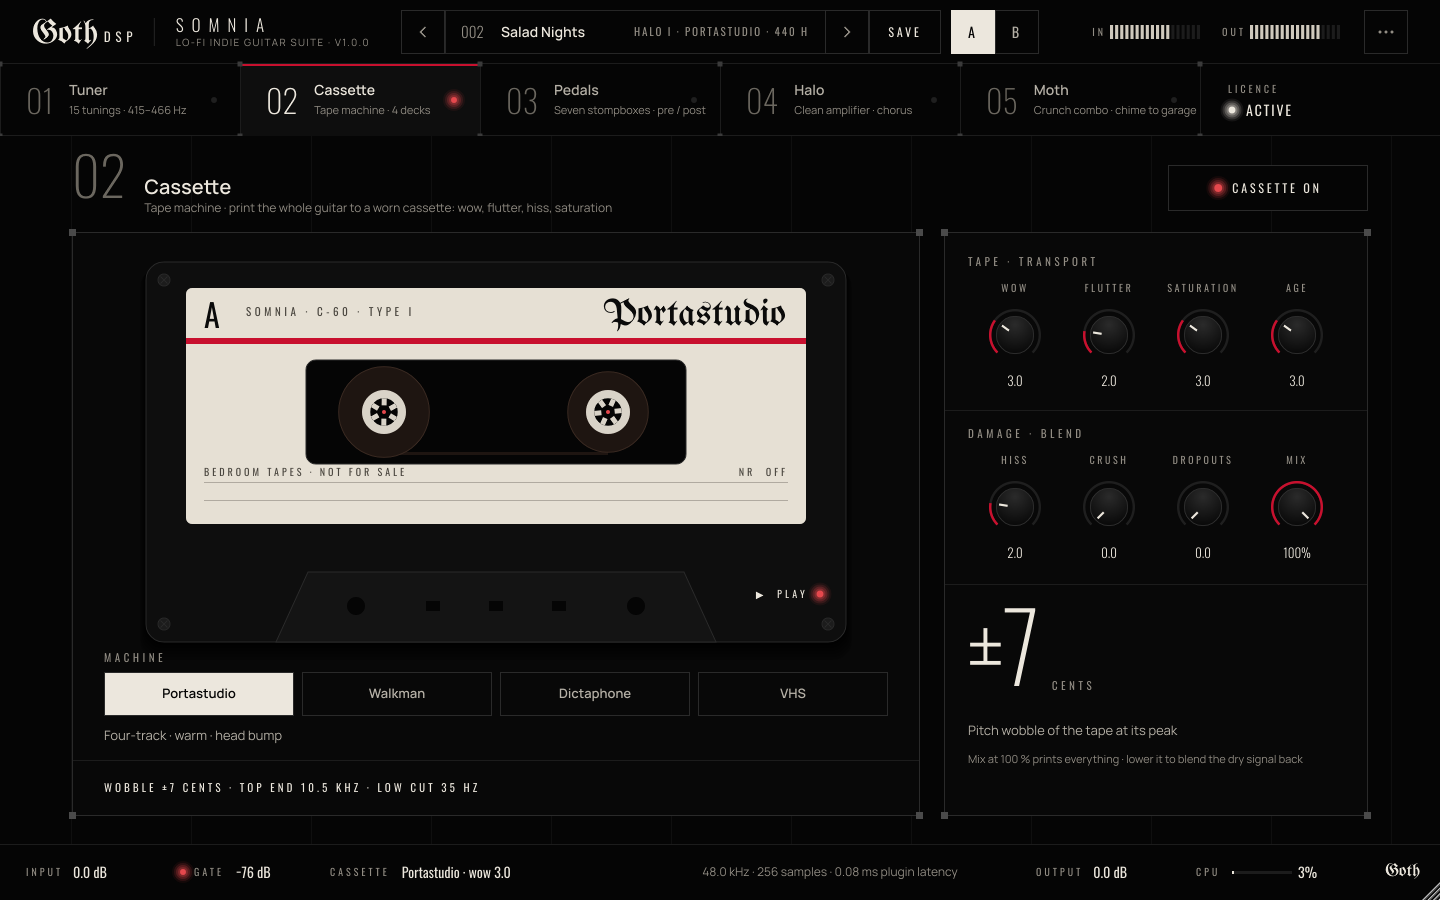The image size is (1440, 900).
Task: Click the CRUSH knob
Action: (1109, 507)
